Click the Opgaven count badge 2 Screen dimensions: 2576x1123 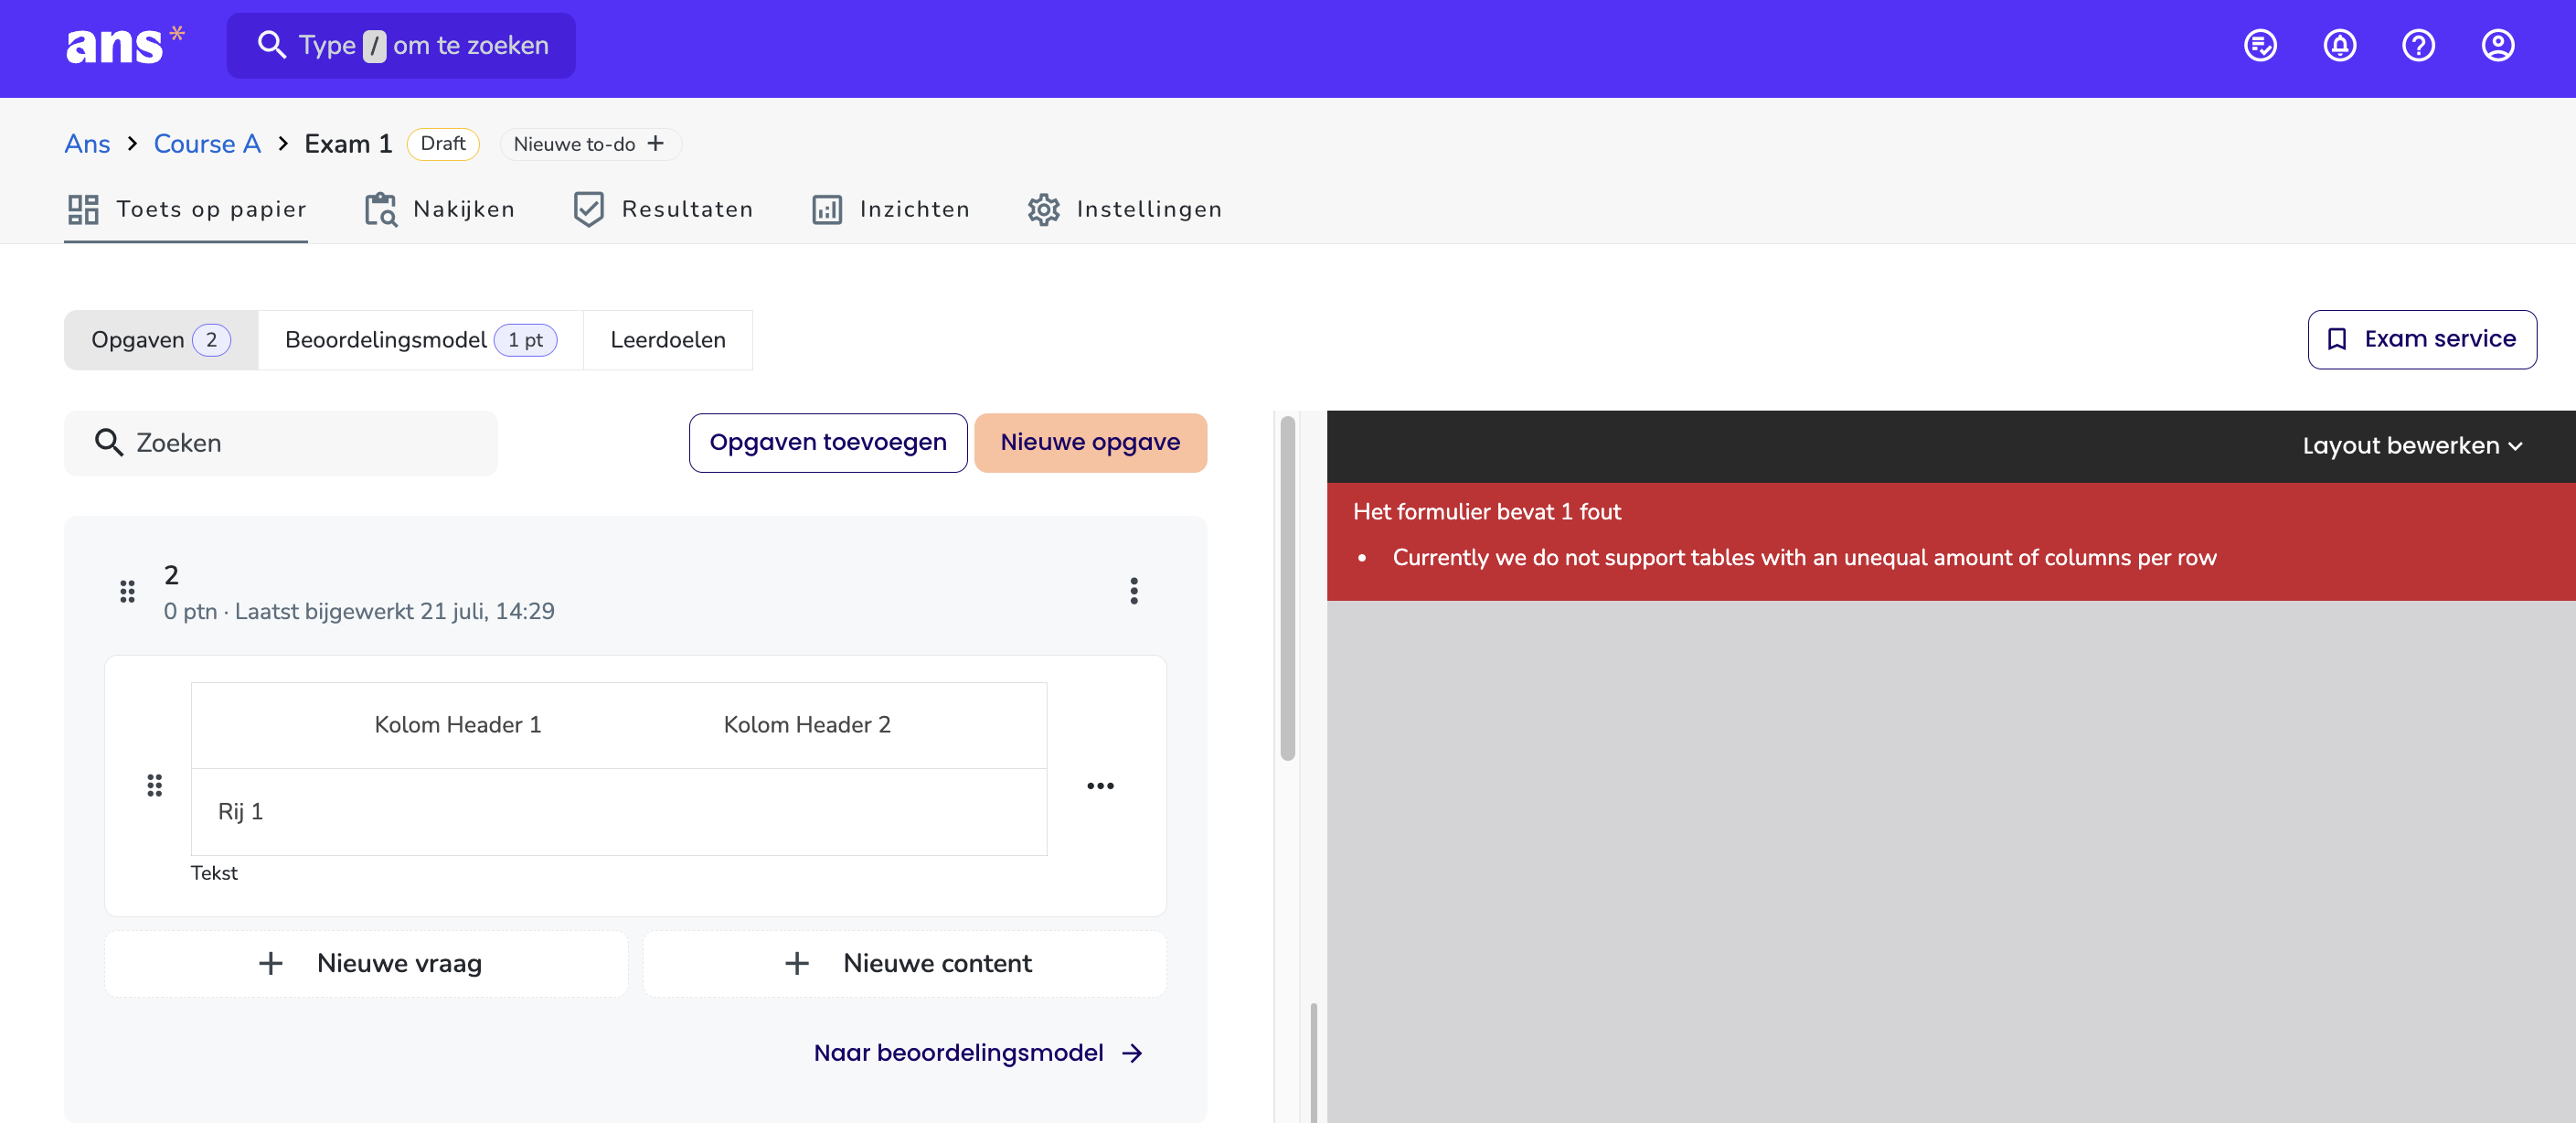pyautogui.click(x=212, y=340)
